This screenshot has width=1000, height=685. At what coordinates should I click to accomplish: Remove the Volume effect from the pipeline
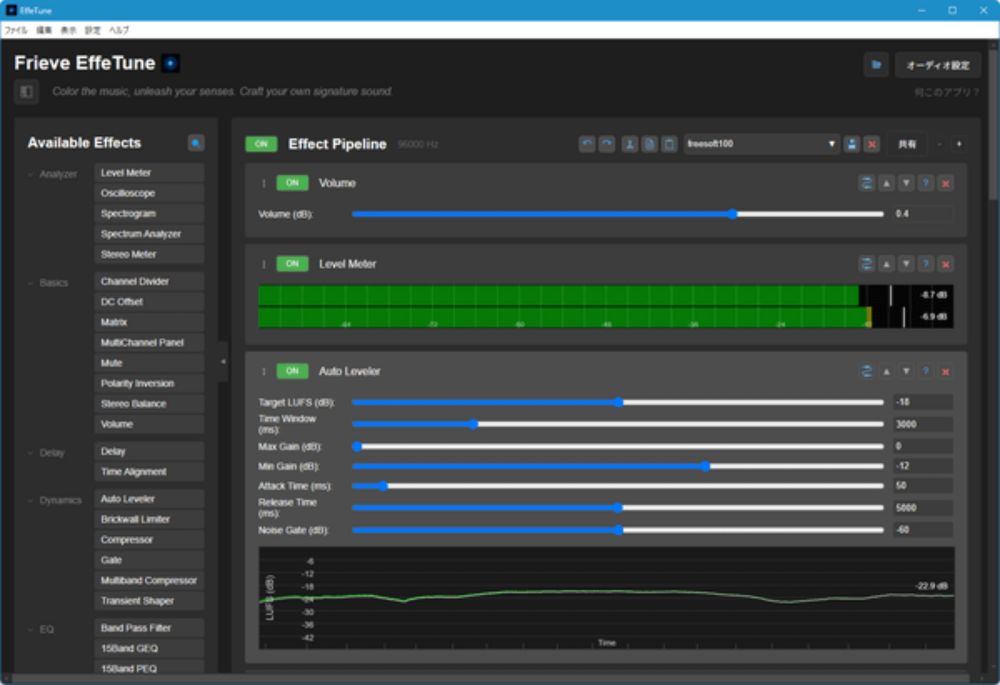[946, 183]
